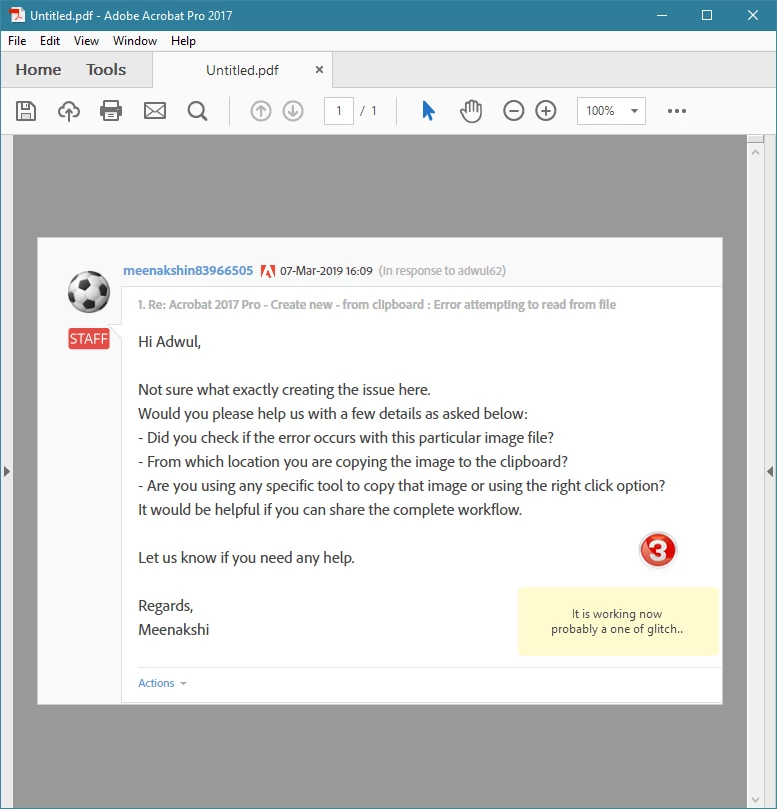
Task: Open the Help menu
Action: click(x=183, y=41)
